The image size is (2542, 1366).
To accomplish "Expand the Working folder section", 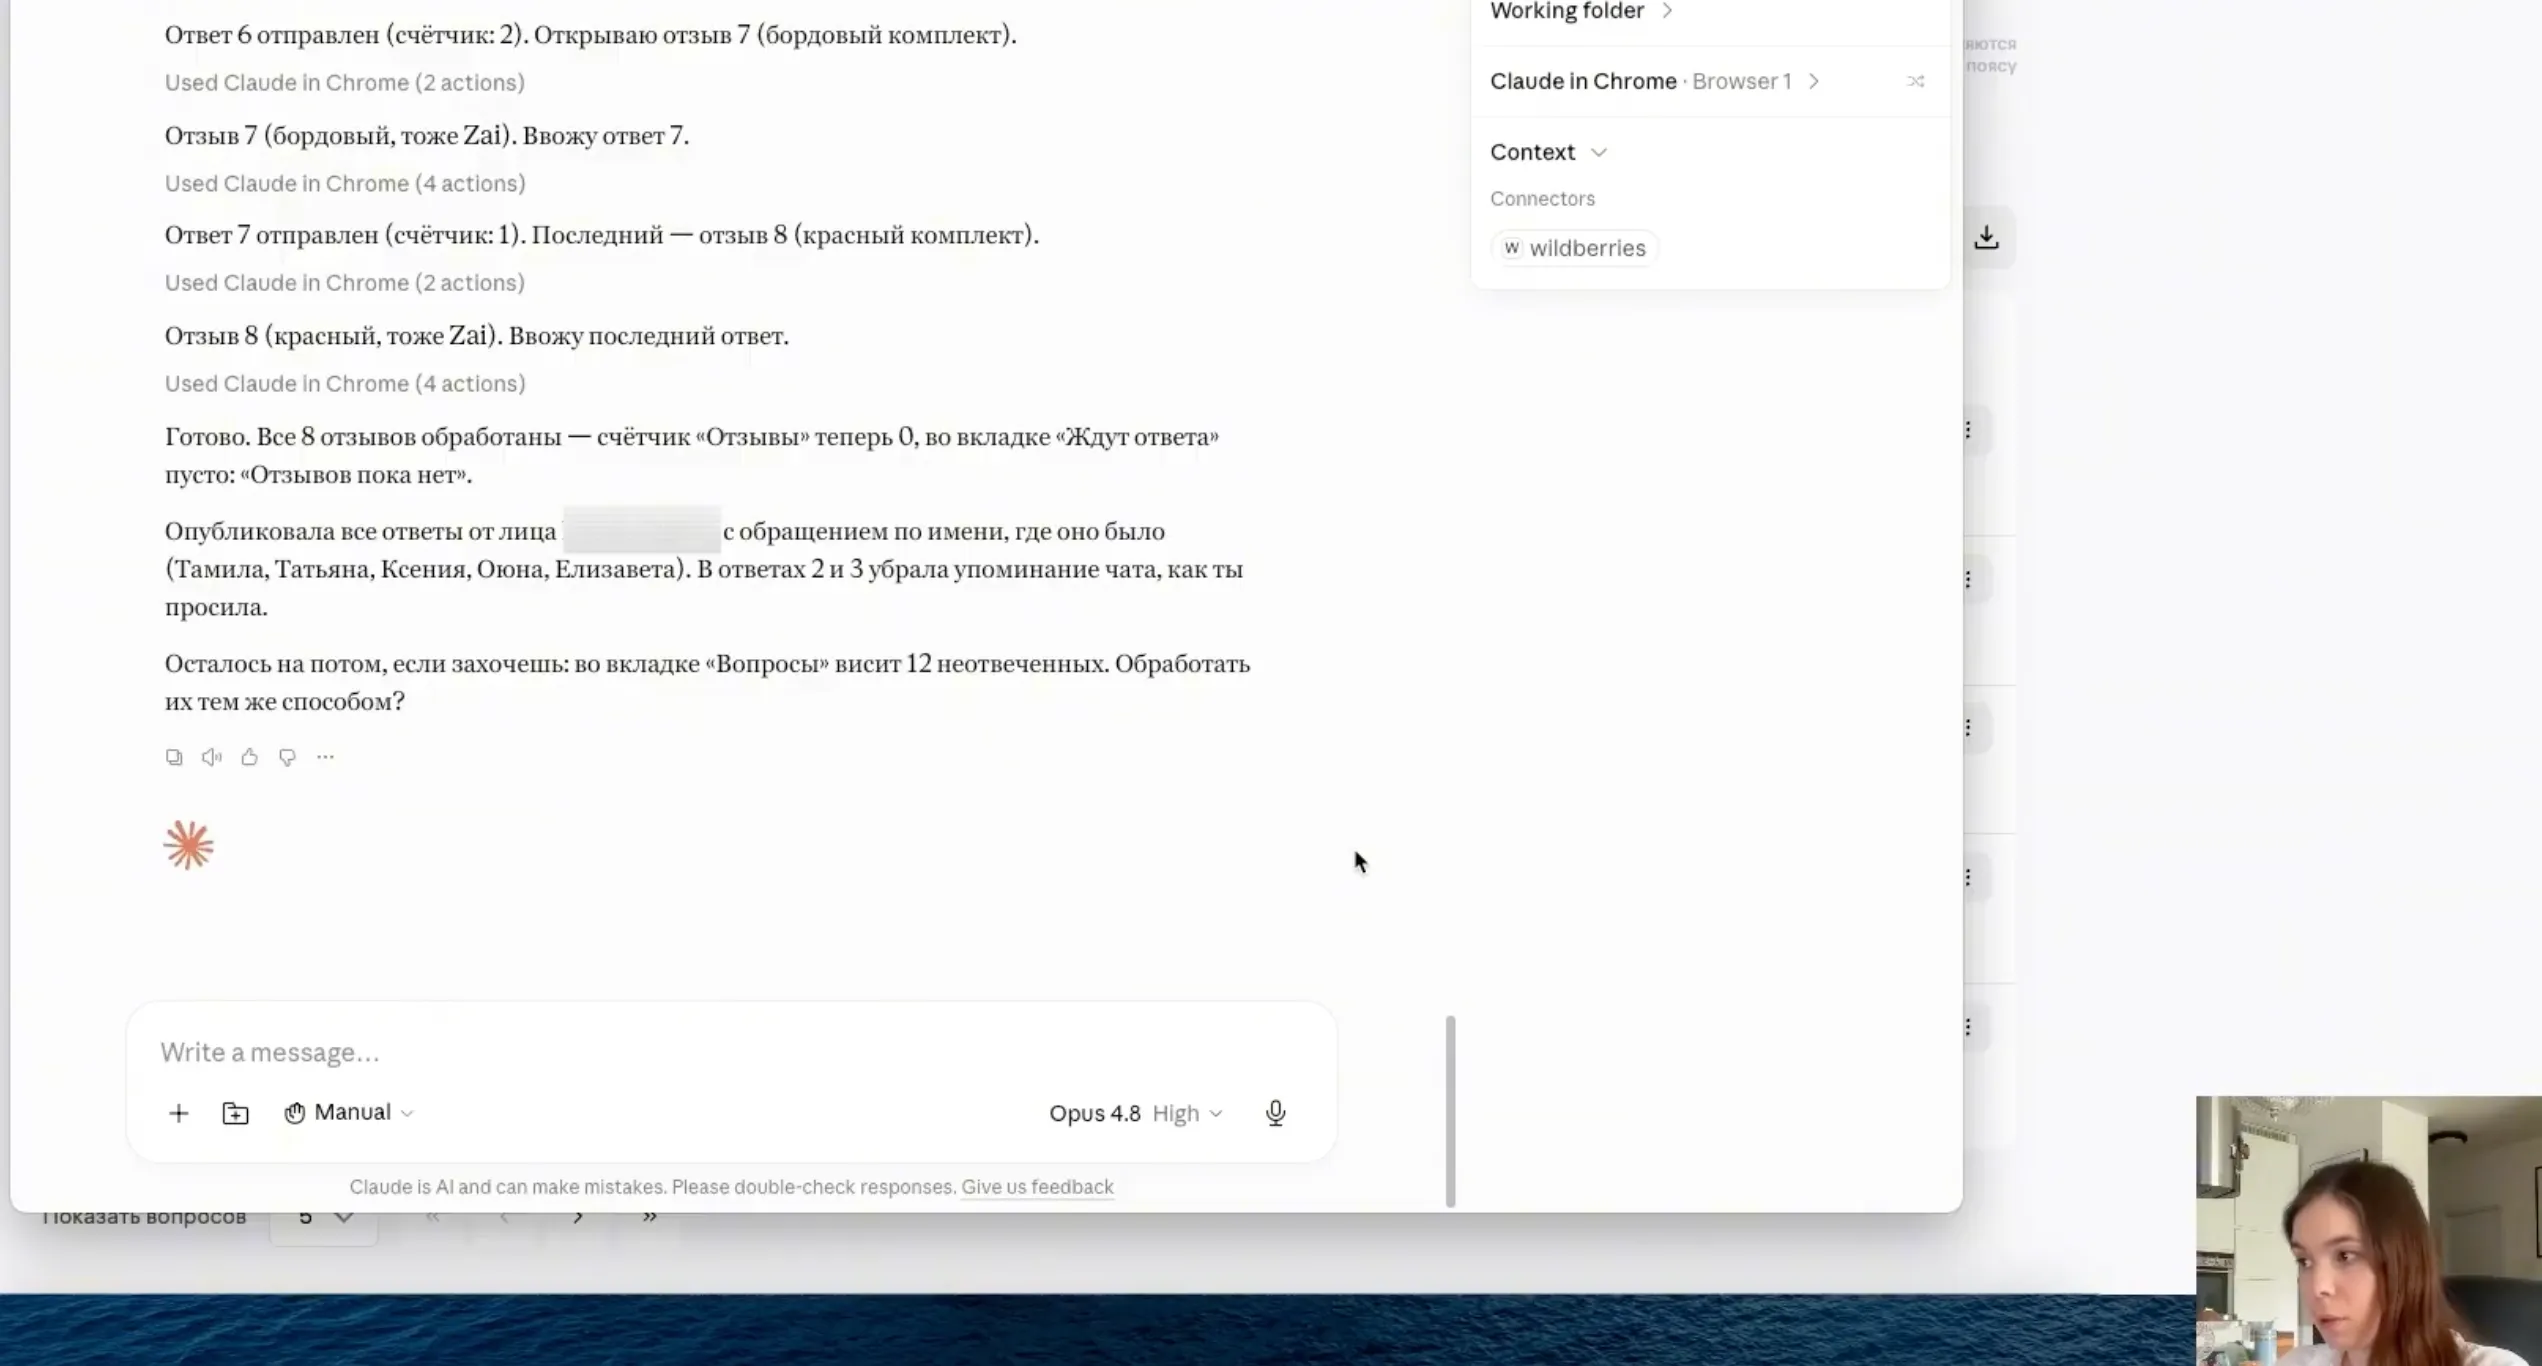I will click(1581, 11).
